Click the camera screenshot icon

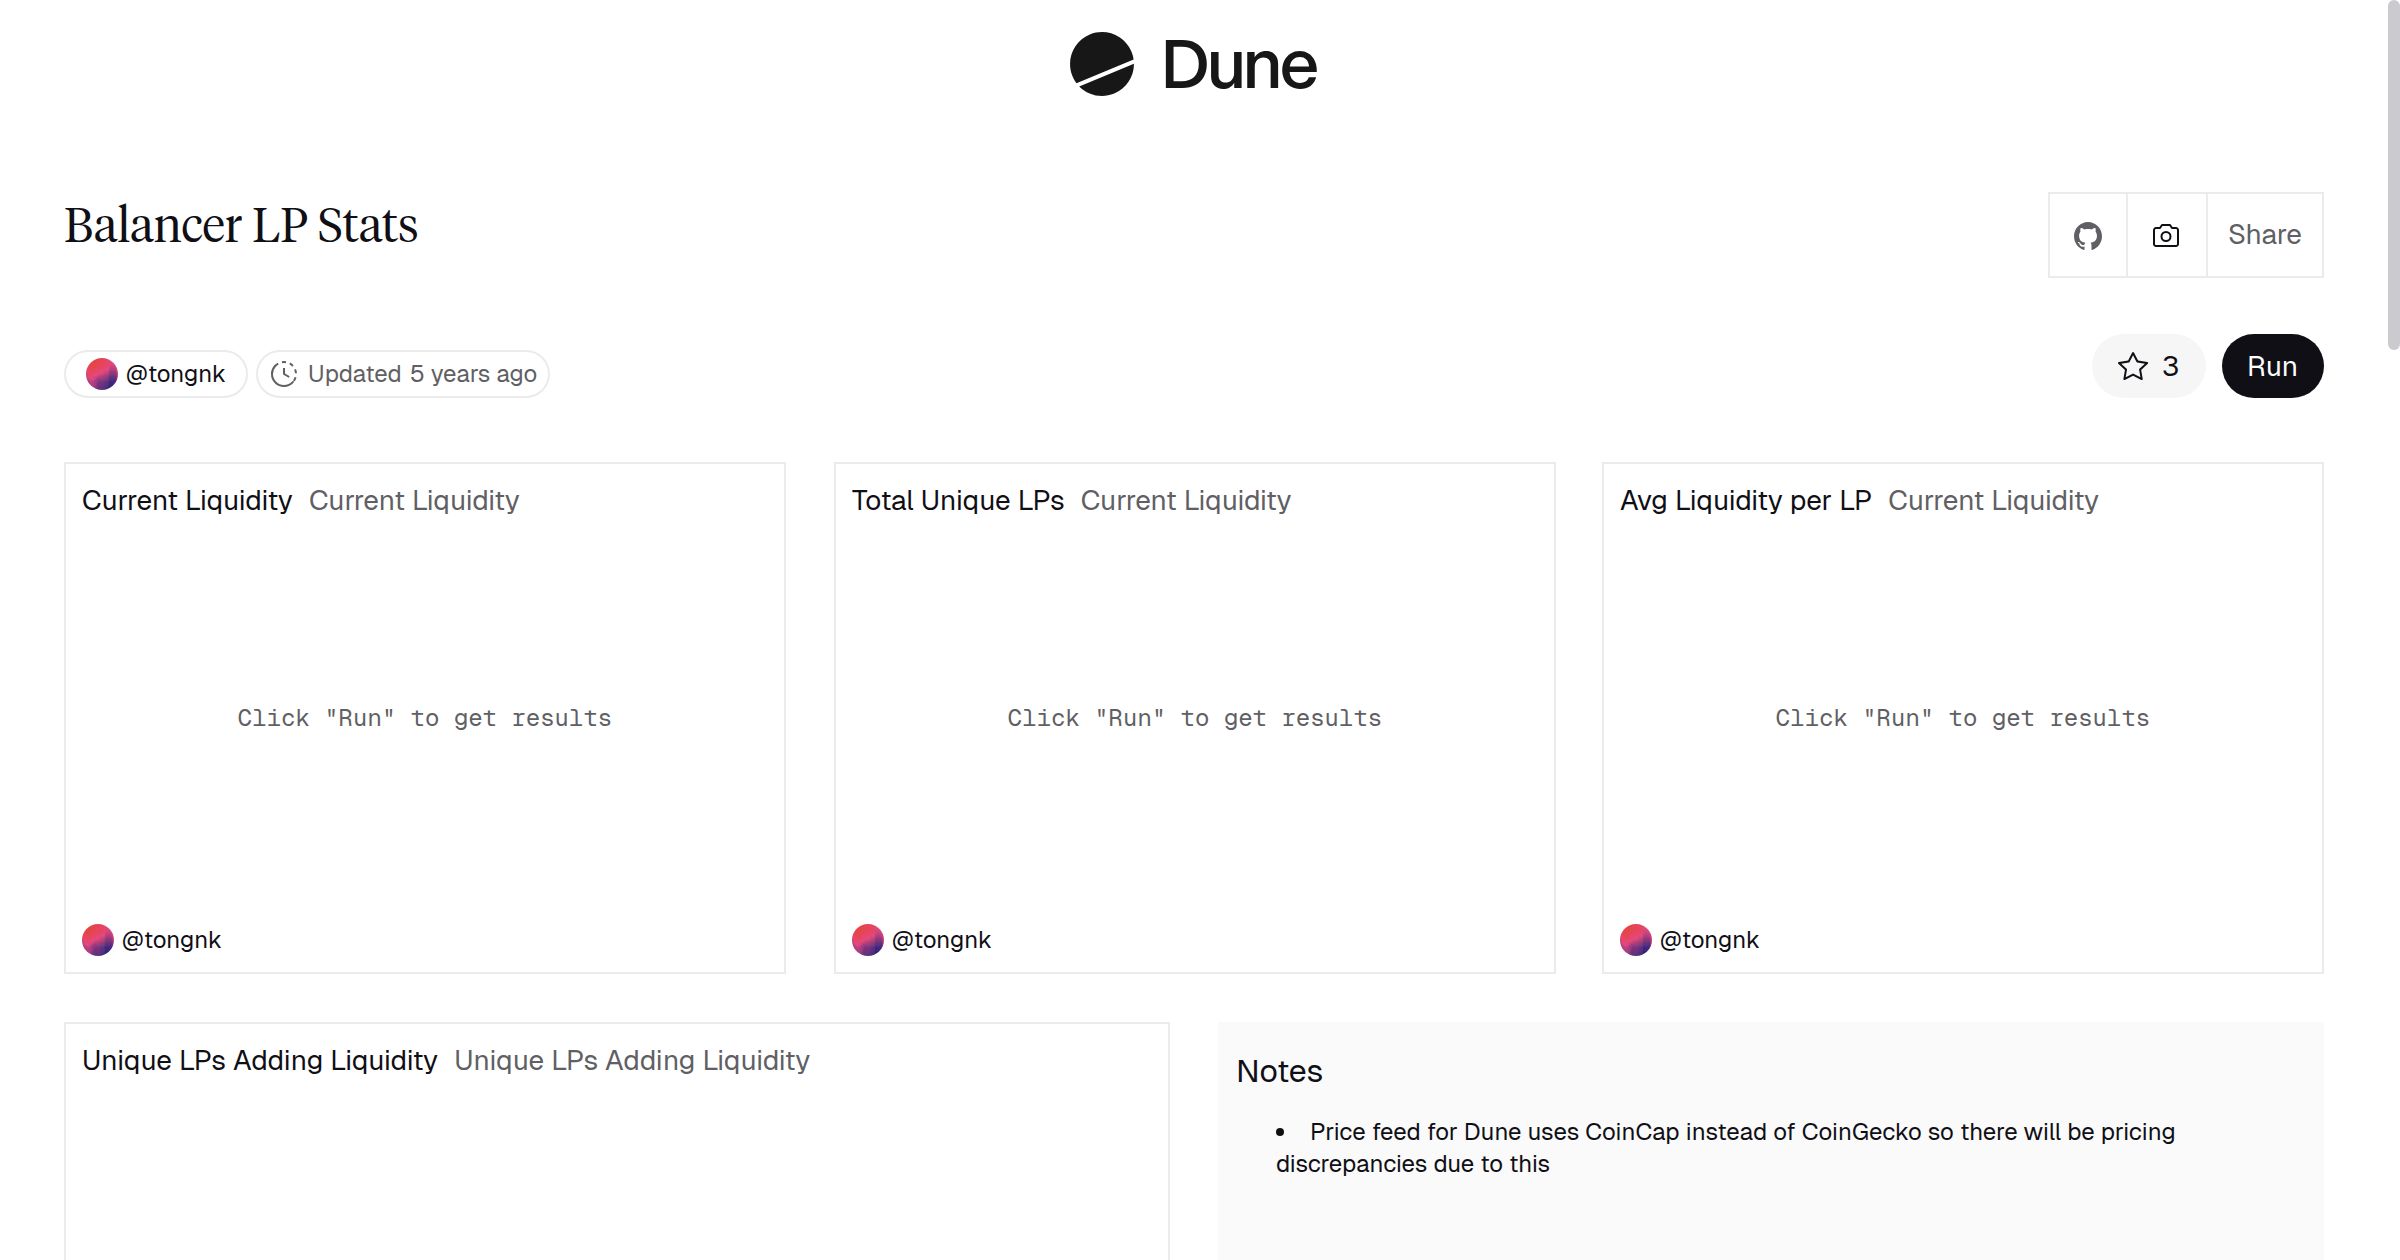pyautogui.click(x=2165, y=236)
